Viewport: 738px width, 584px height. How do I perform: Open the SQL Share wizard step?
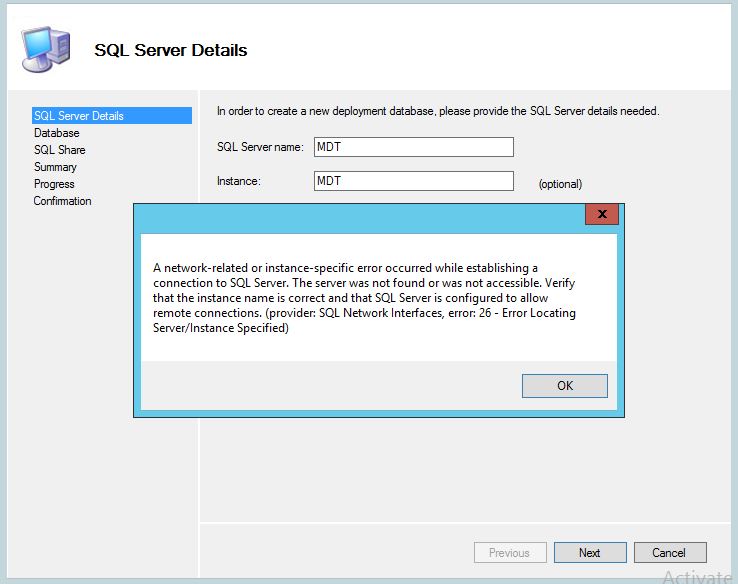pos(59,150)
